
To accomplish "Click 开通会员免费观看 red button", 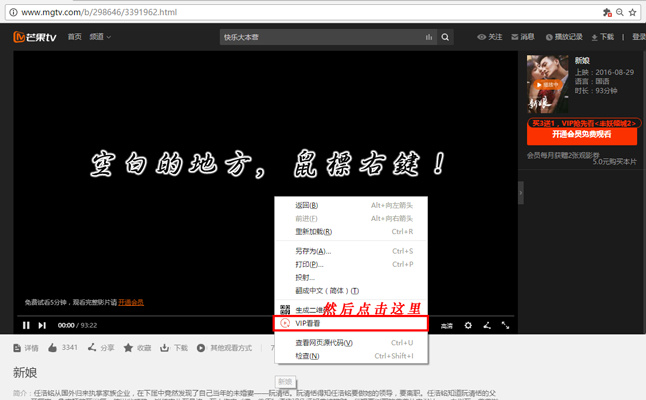I will (x=582, y=134).
